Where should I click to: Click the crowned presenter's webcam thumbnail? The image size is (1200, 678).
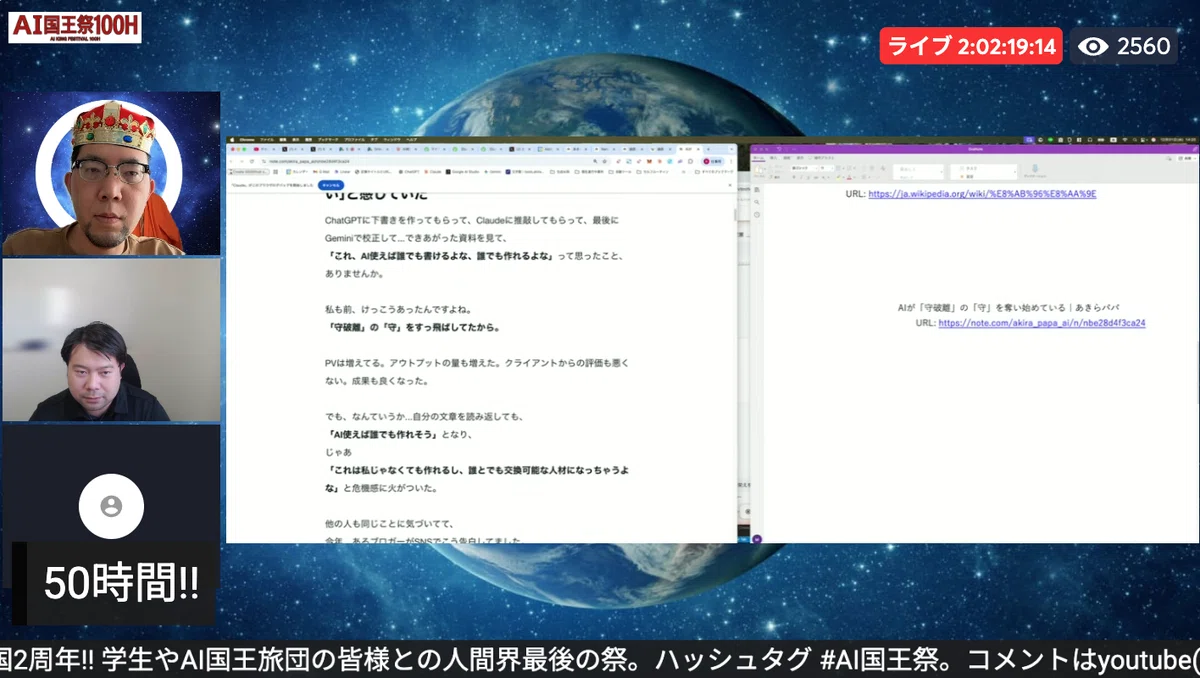pos(111,174)
